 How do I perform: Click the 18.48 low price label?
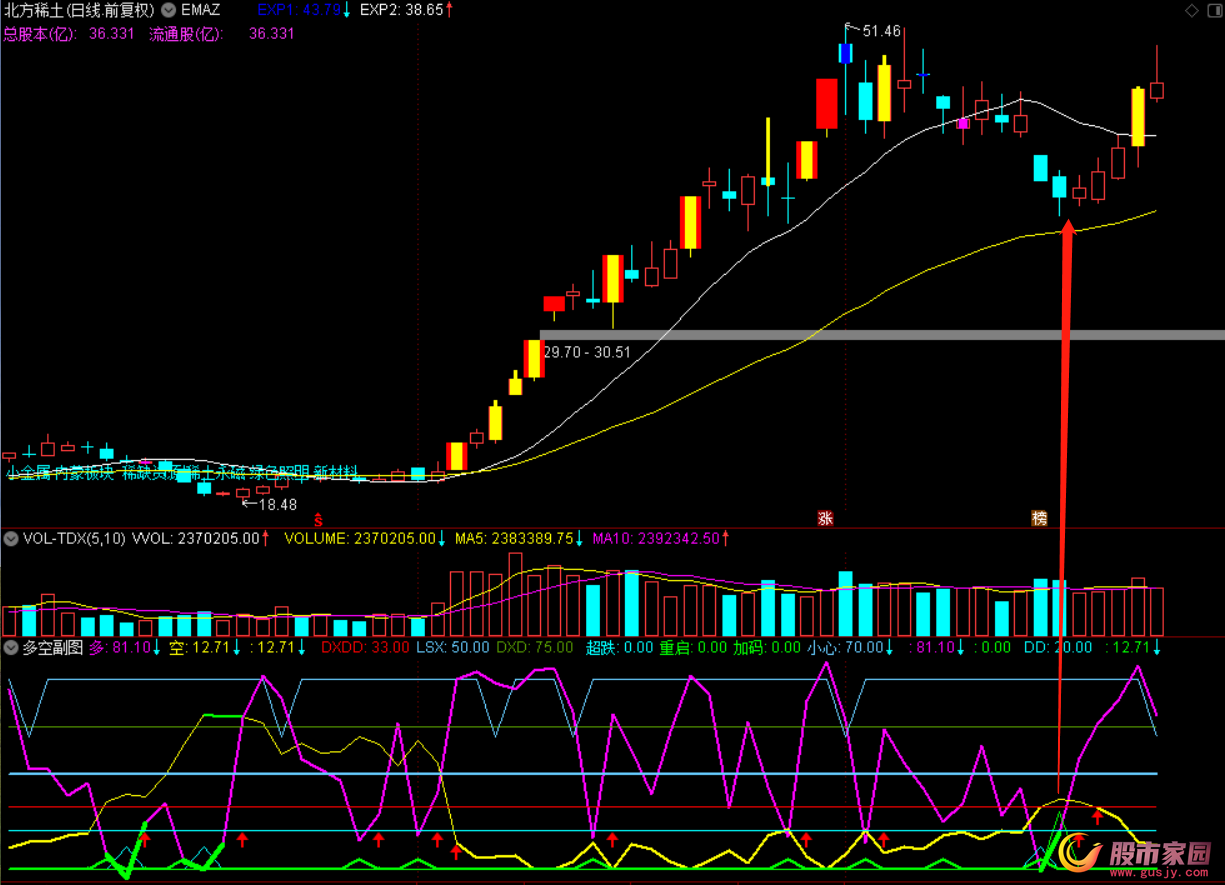click(x=277, y=504)
